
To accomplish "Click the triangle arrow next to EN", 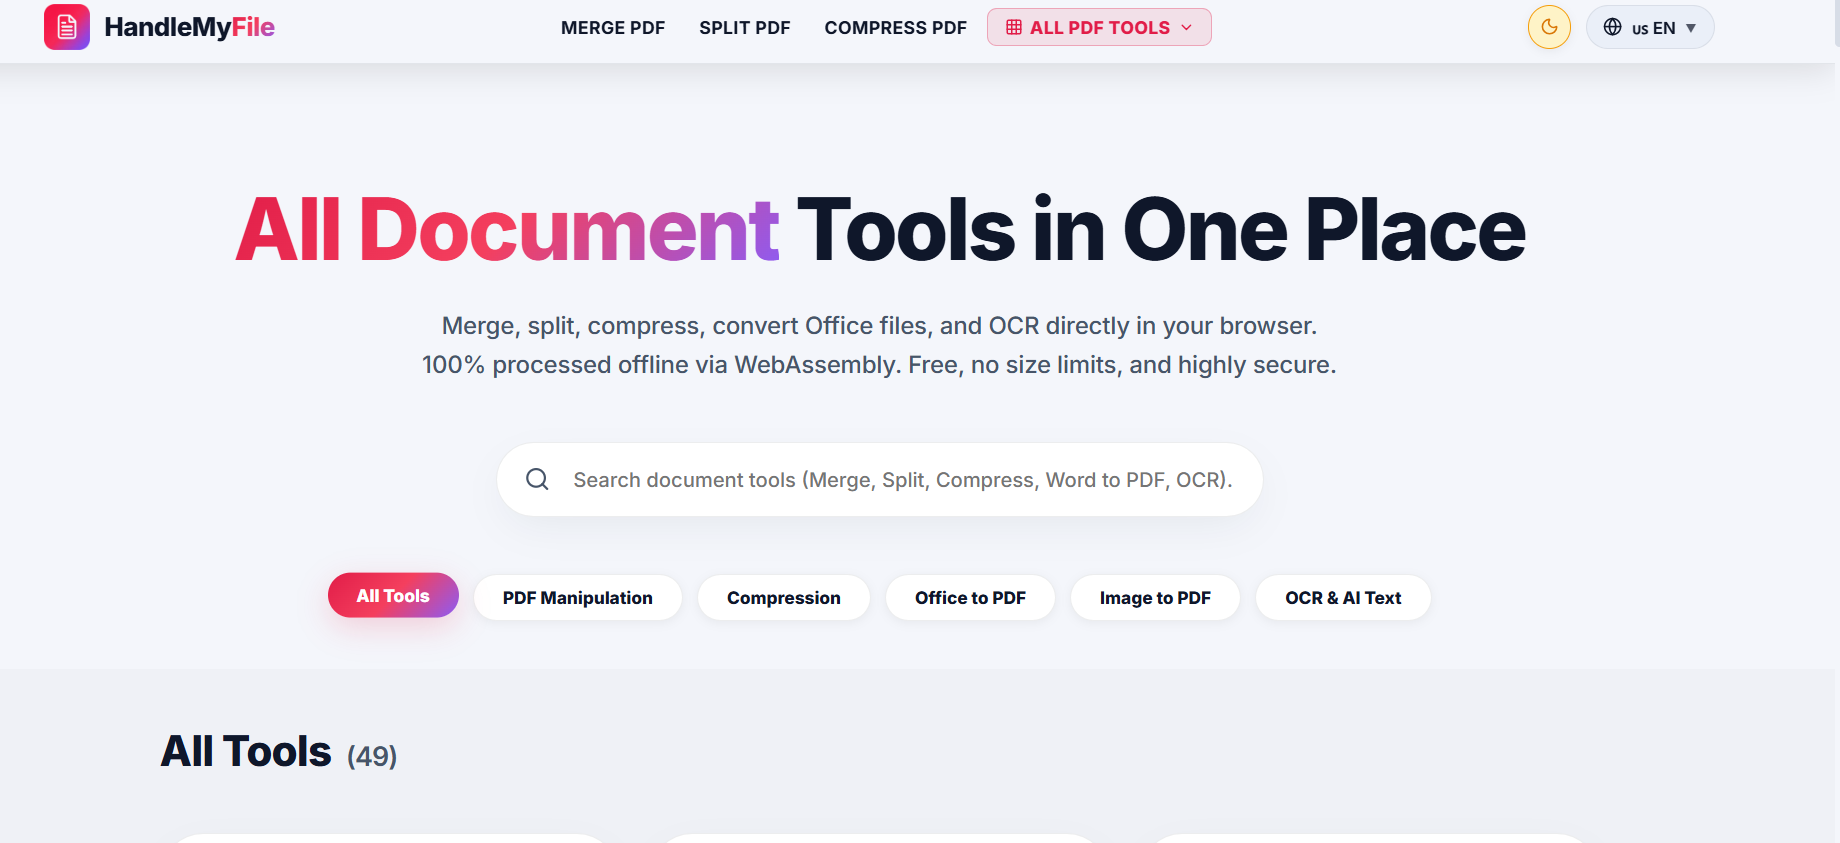I will click(1691, 28).
